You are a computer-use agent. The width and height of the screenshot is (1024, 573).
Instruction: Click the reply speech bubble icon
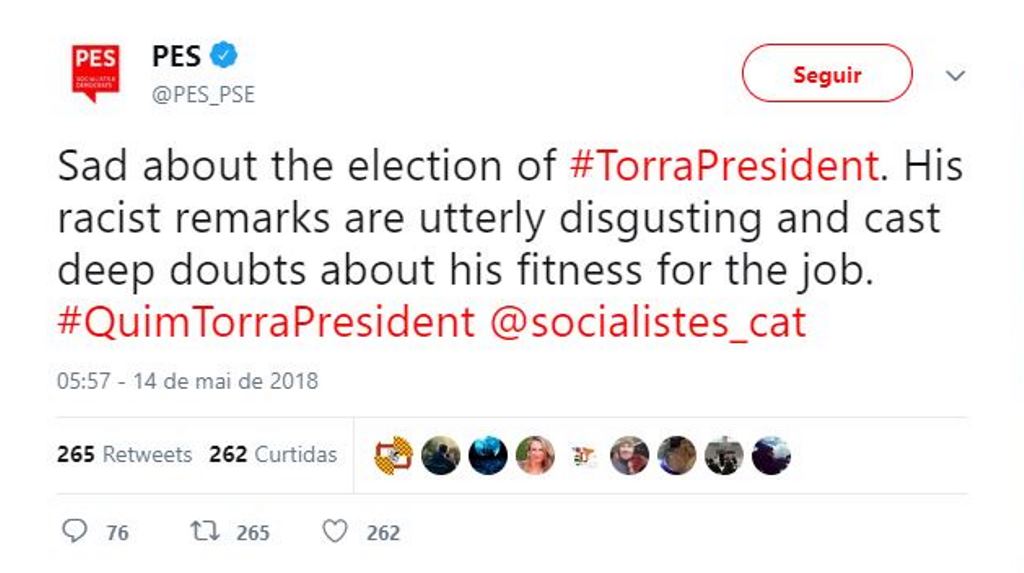click(x=74, y=531)
